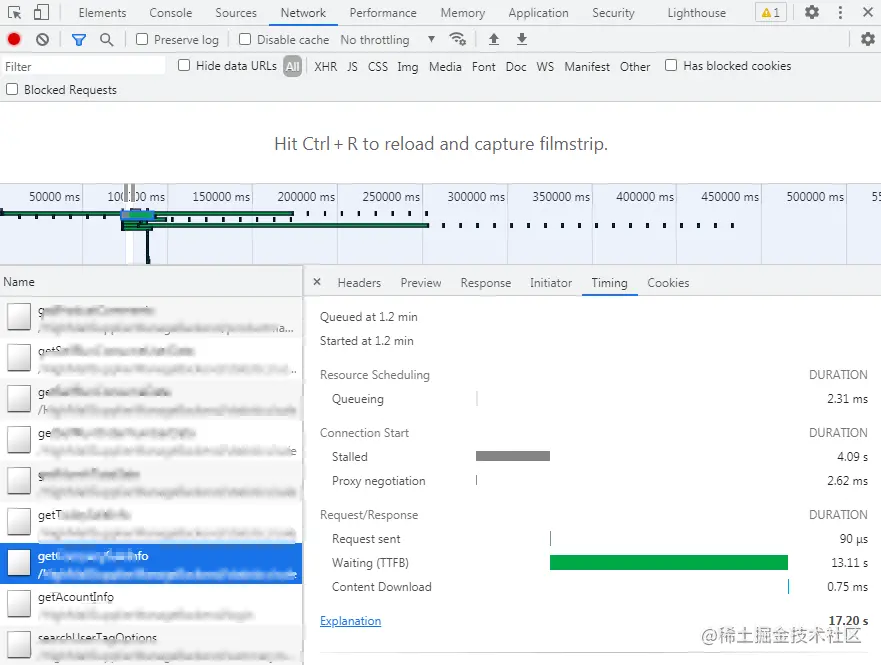Filter requests by Img
Viewport: 881px width, 665px height.
(408, 67)
